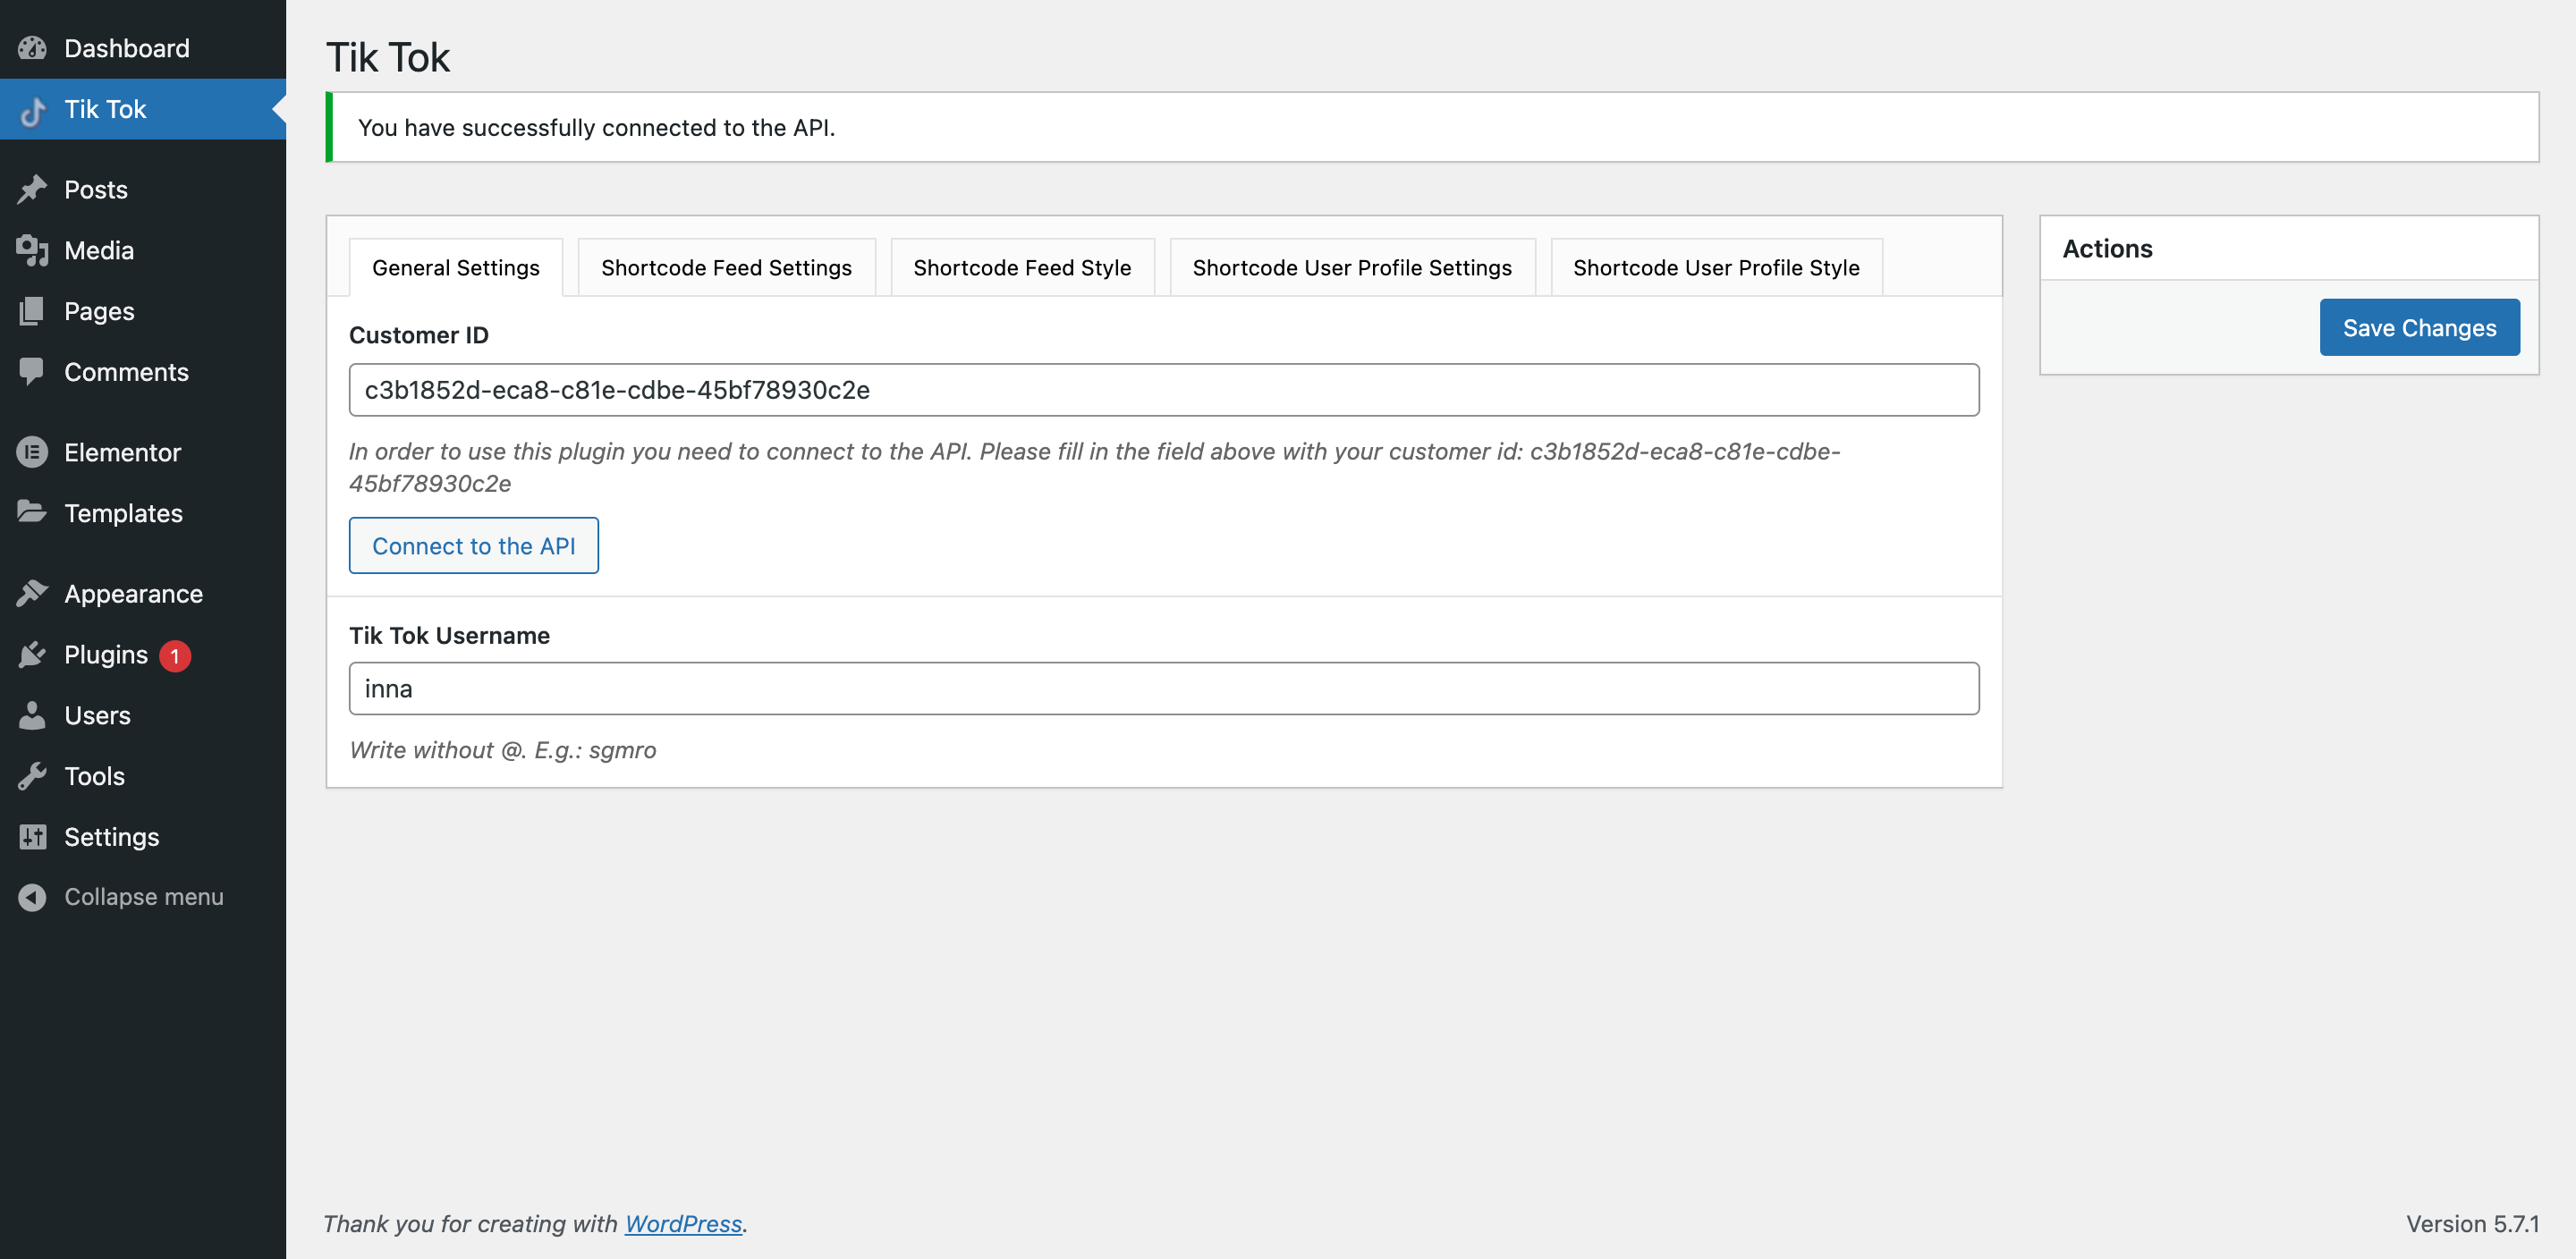Click the API connected success notice
Screen dimensions: 2576x1259
pyautogui.click(x=1432, y=127)
